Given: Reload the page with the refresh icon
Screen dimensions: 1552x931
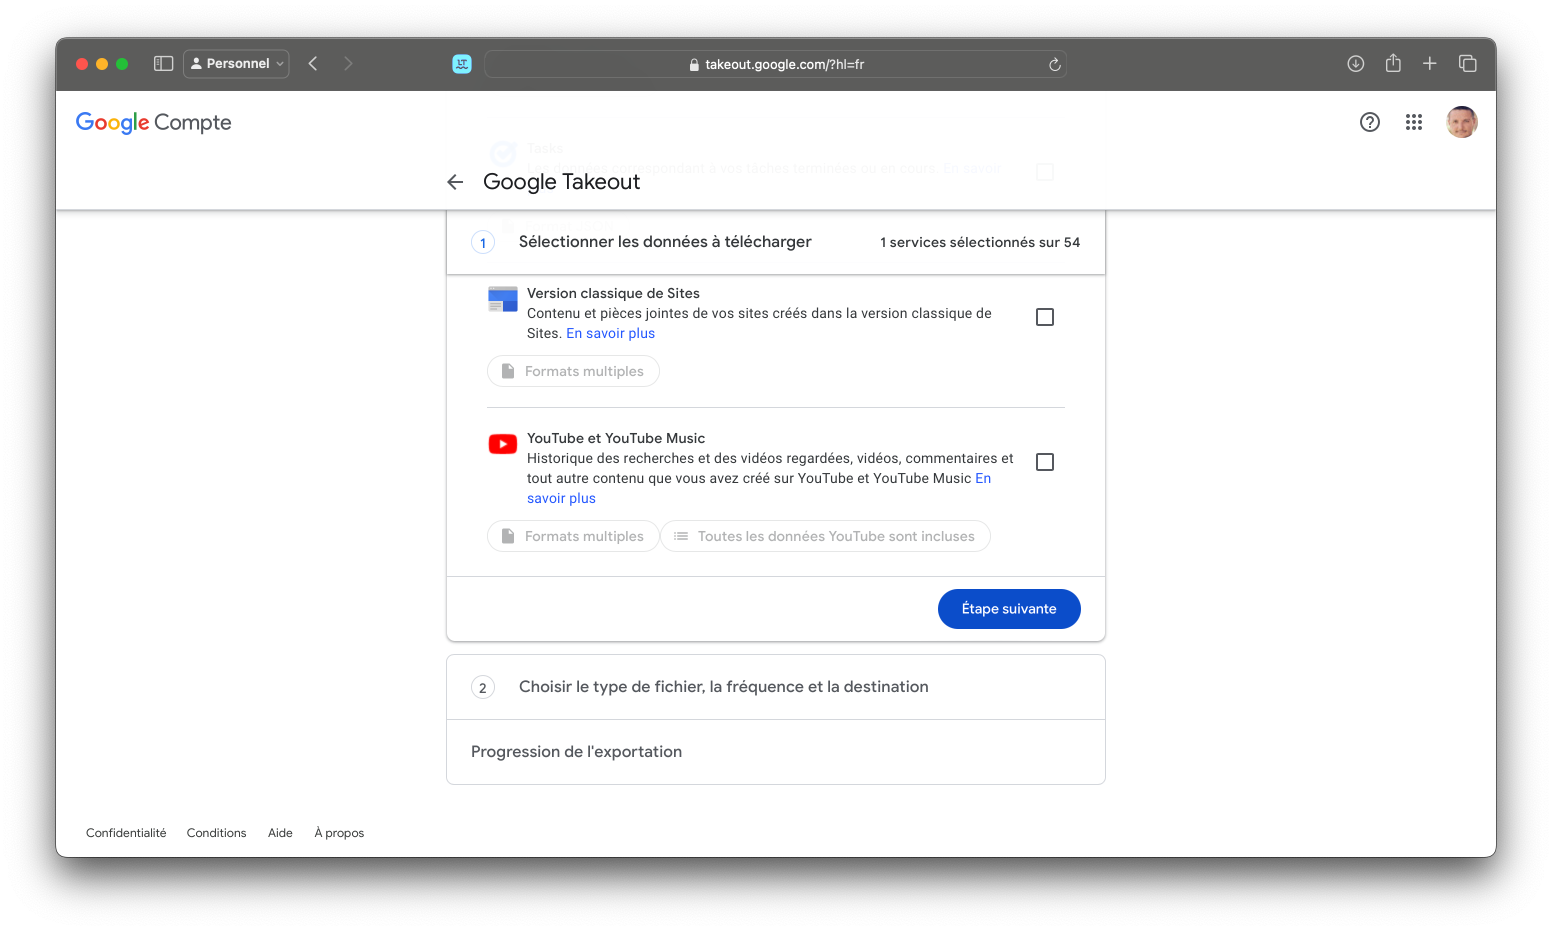Looking at the screenshot, I should click(x=1054, y=64).
